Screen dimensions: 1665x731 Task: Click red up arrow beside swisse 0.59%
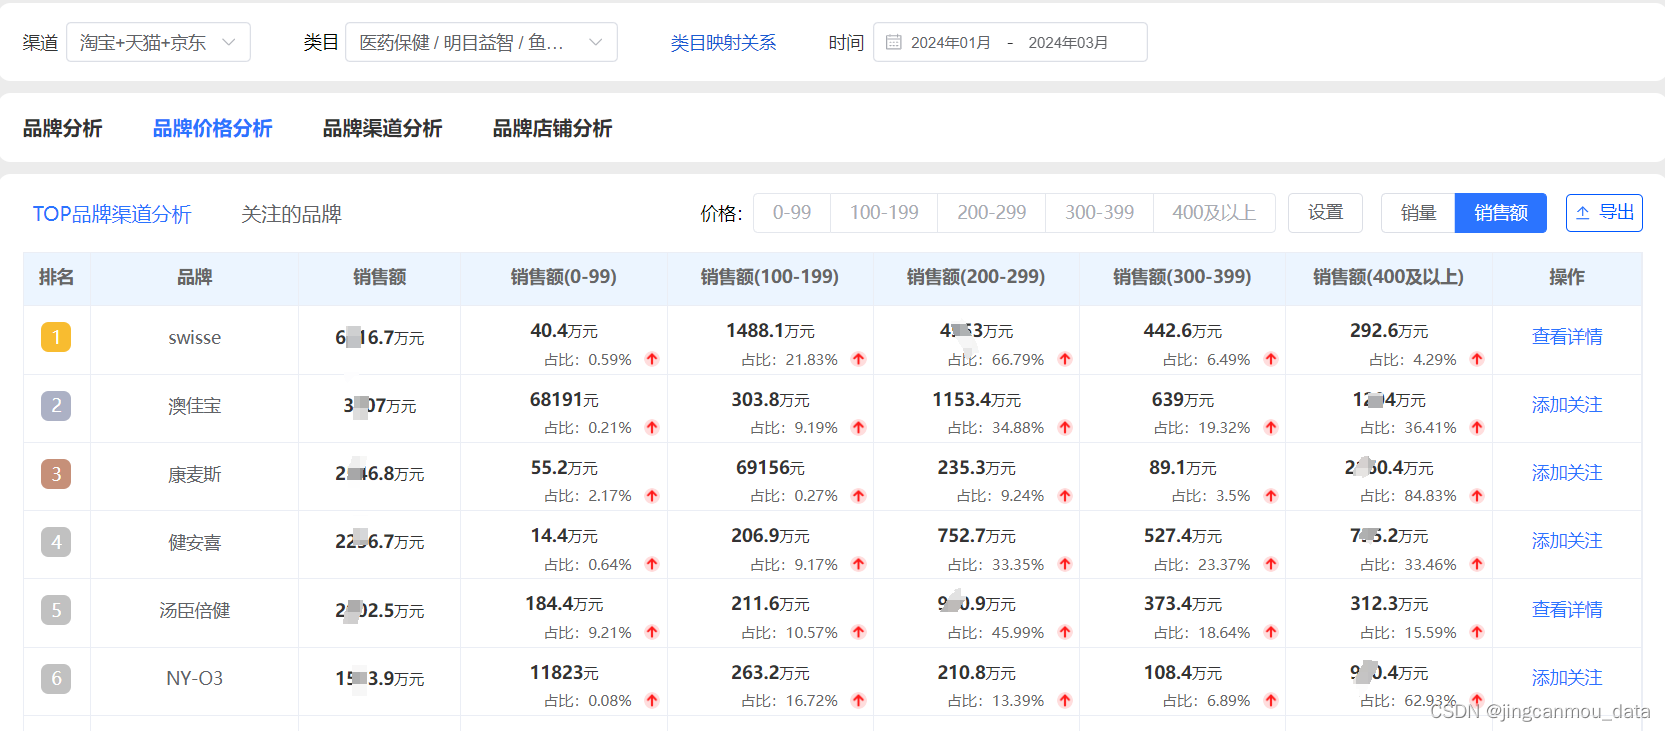click(x=652, y=359)
